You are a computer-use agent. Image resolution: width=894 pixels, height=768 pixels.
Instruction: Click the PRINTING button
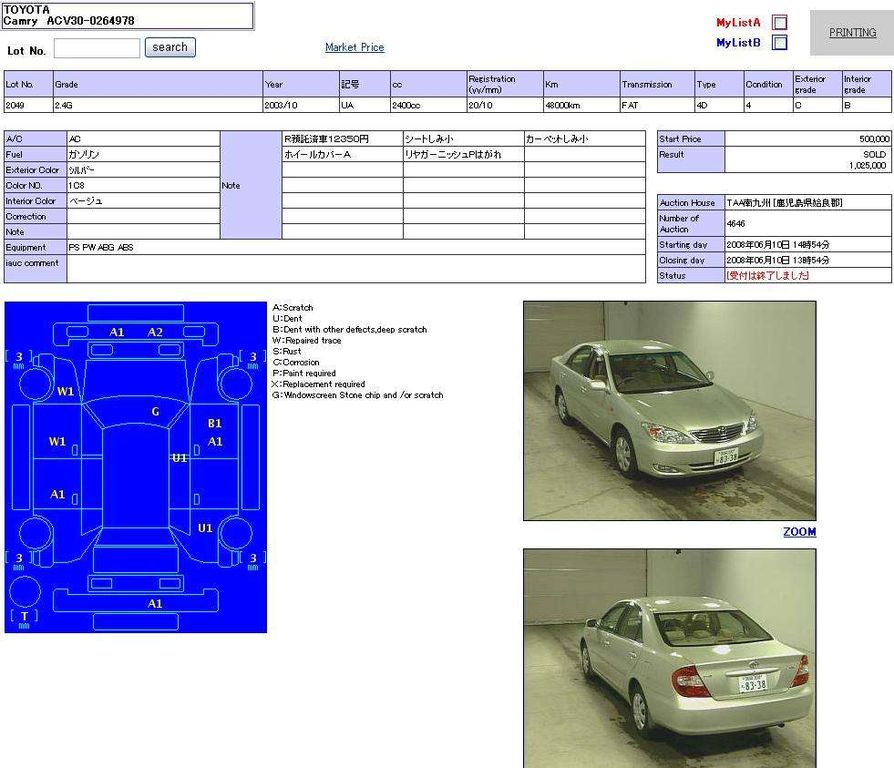tap(852, 32)
